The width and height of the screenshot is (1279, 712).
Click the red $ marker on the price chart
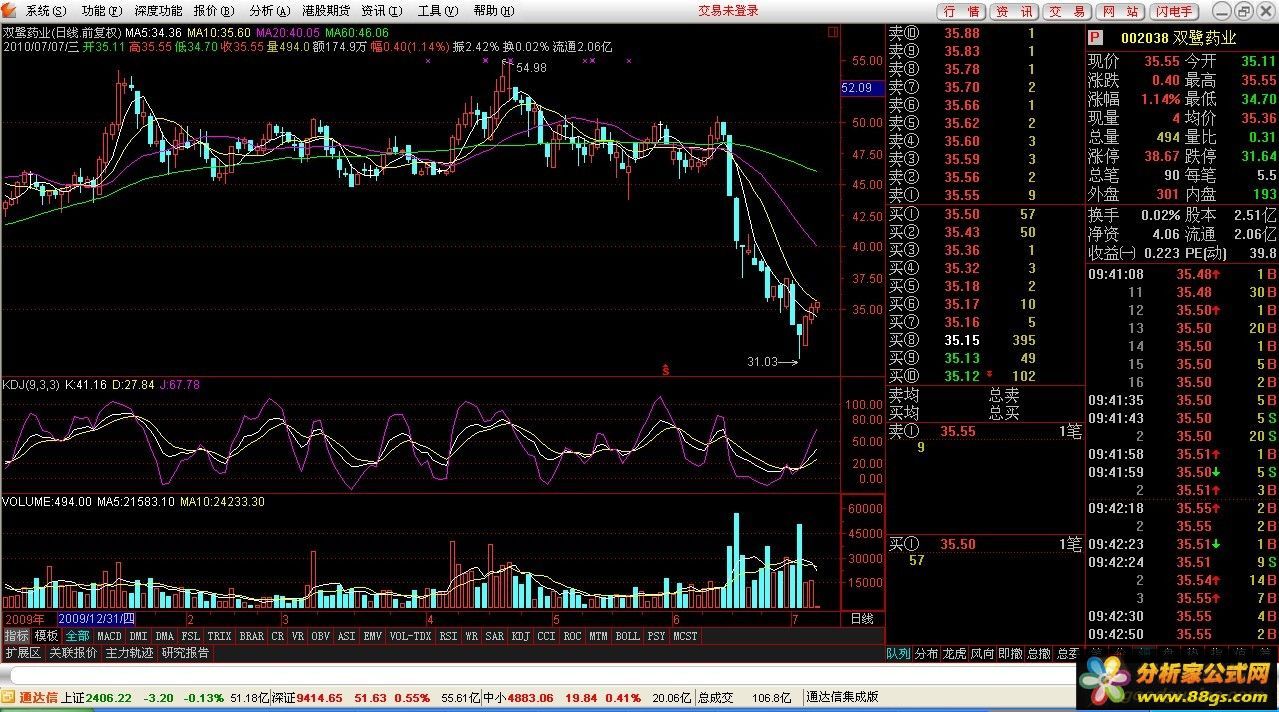click(x=665, y=370)
